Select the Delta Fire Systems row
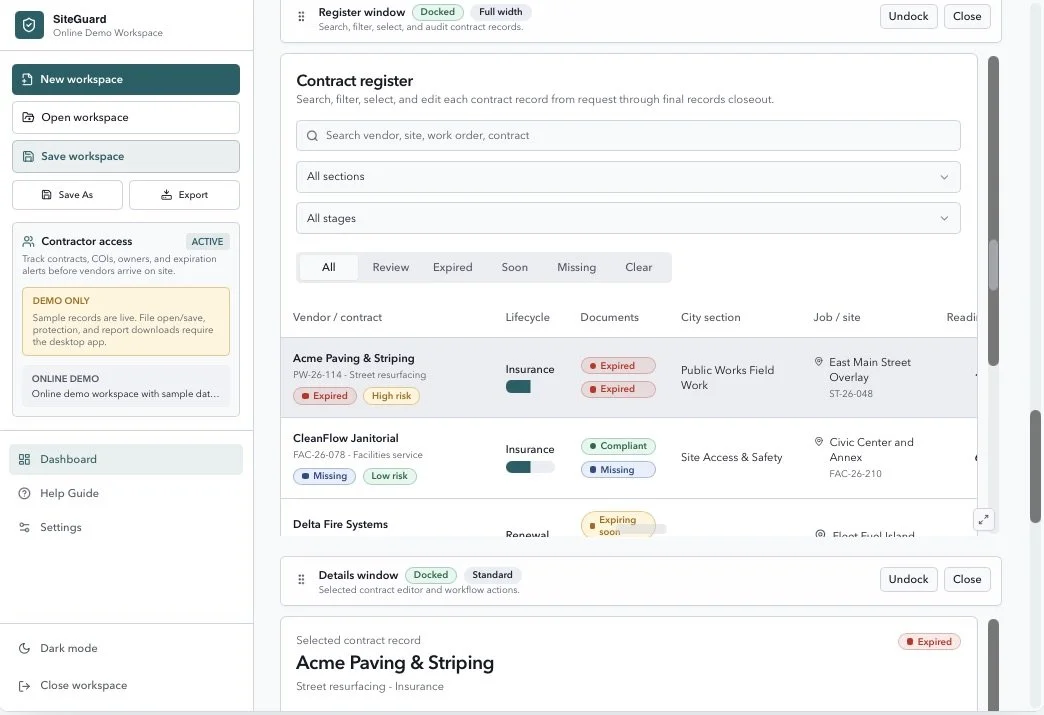The width and height of the screenshot is (1044, 715). 629,518
